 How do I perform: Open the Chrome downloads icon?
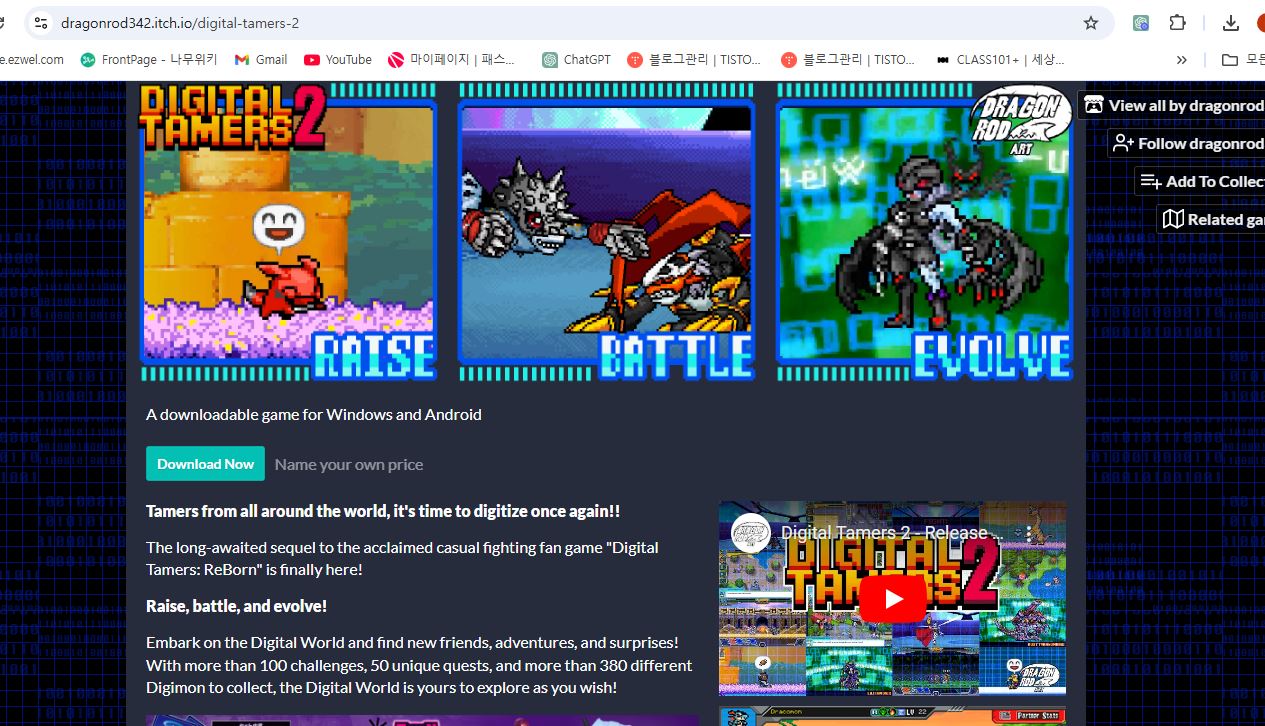pyautogui.click(x=1231, y=23)
